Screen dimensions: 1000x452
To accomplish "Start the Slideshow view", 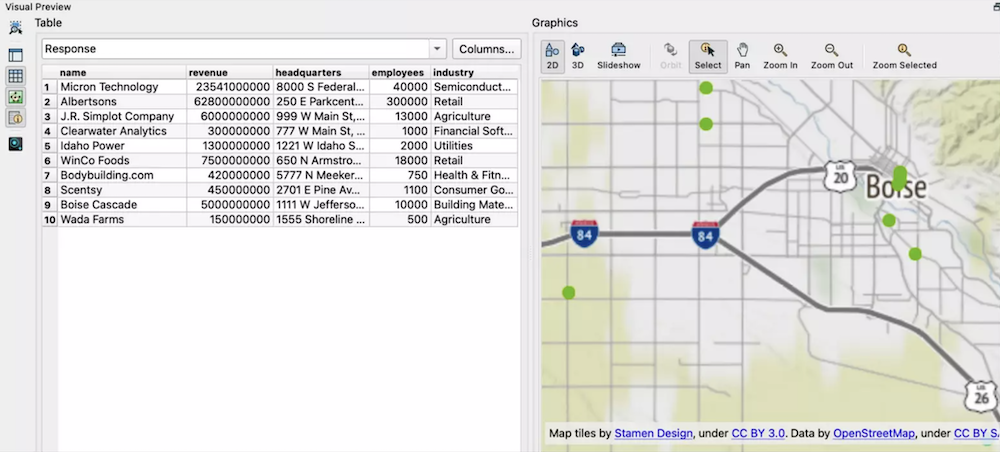I will (x=618, y=55).
